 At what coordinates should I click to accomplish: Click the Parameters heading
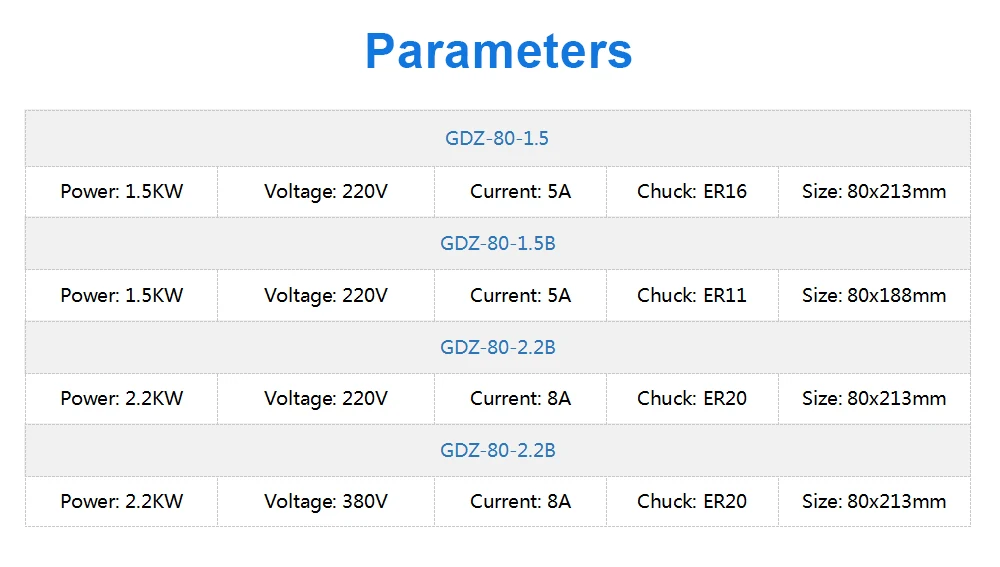pyautogui.click(x=498, y=51)
